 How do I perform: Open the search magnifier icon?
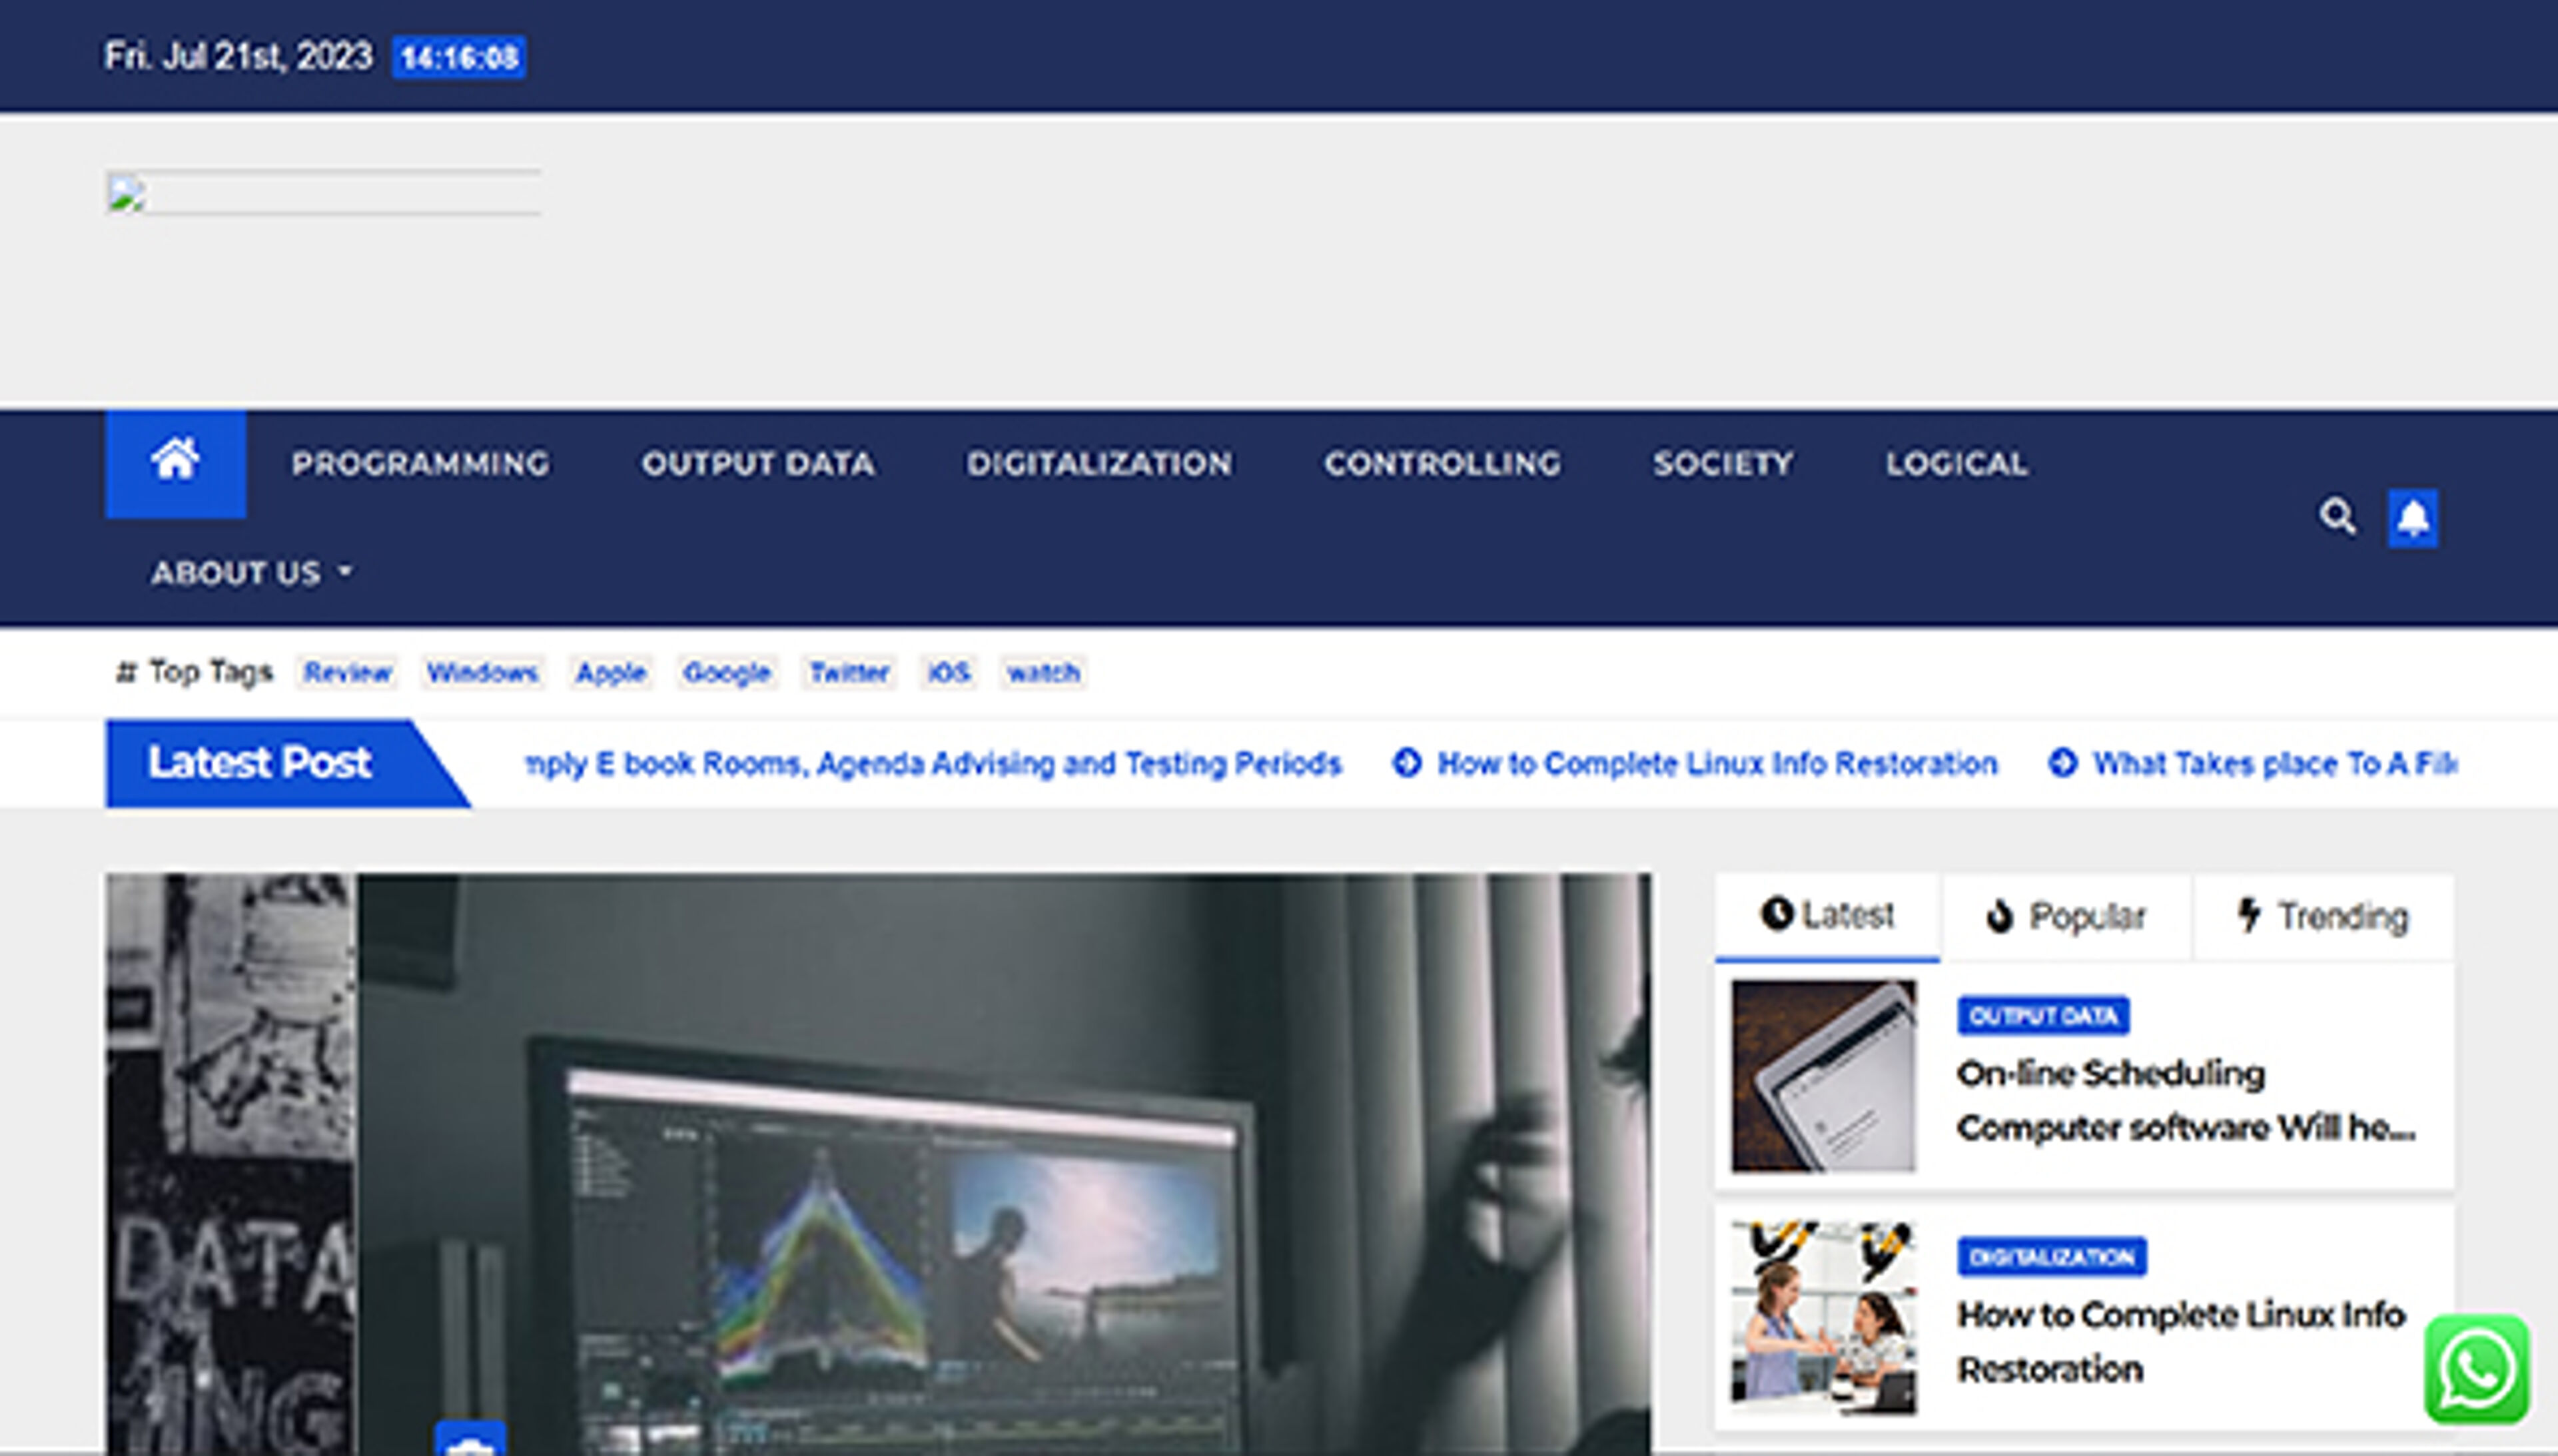tap(2337, 517)
